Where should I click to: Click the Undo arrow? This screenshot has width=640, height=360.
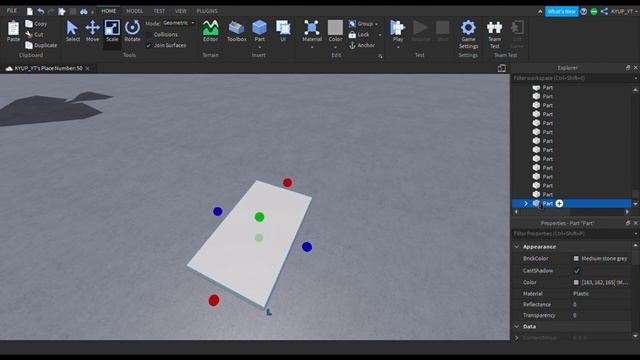(40, 11)
